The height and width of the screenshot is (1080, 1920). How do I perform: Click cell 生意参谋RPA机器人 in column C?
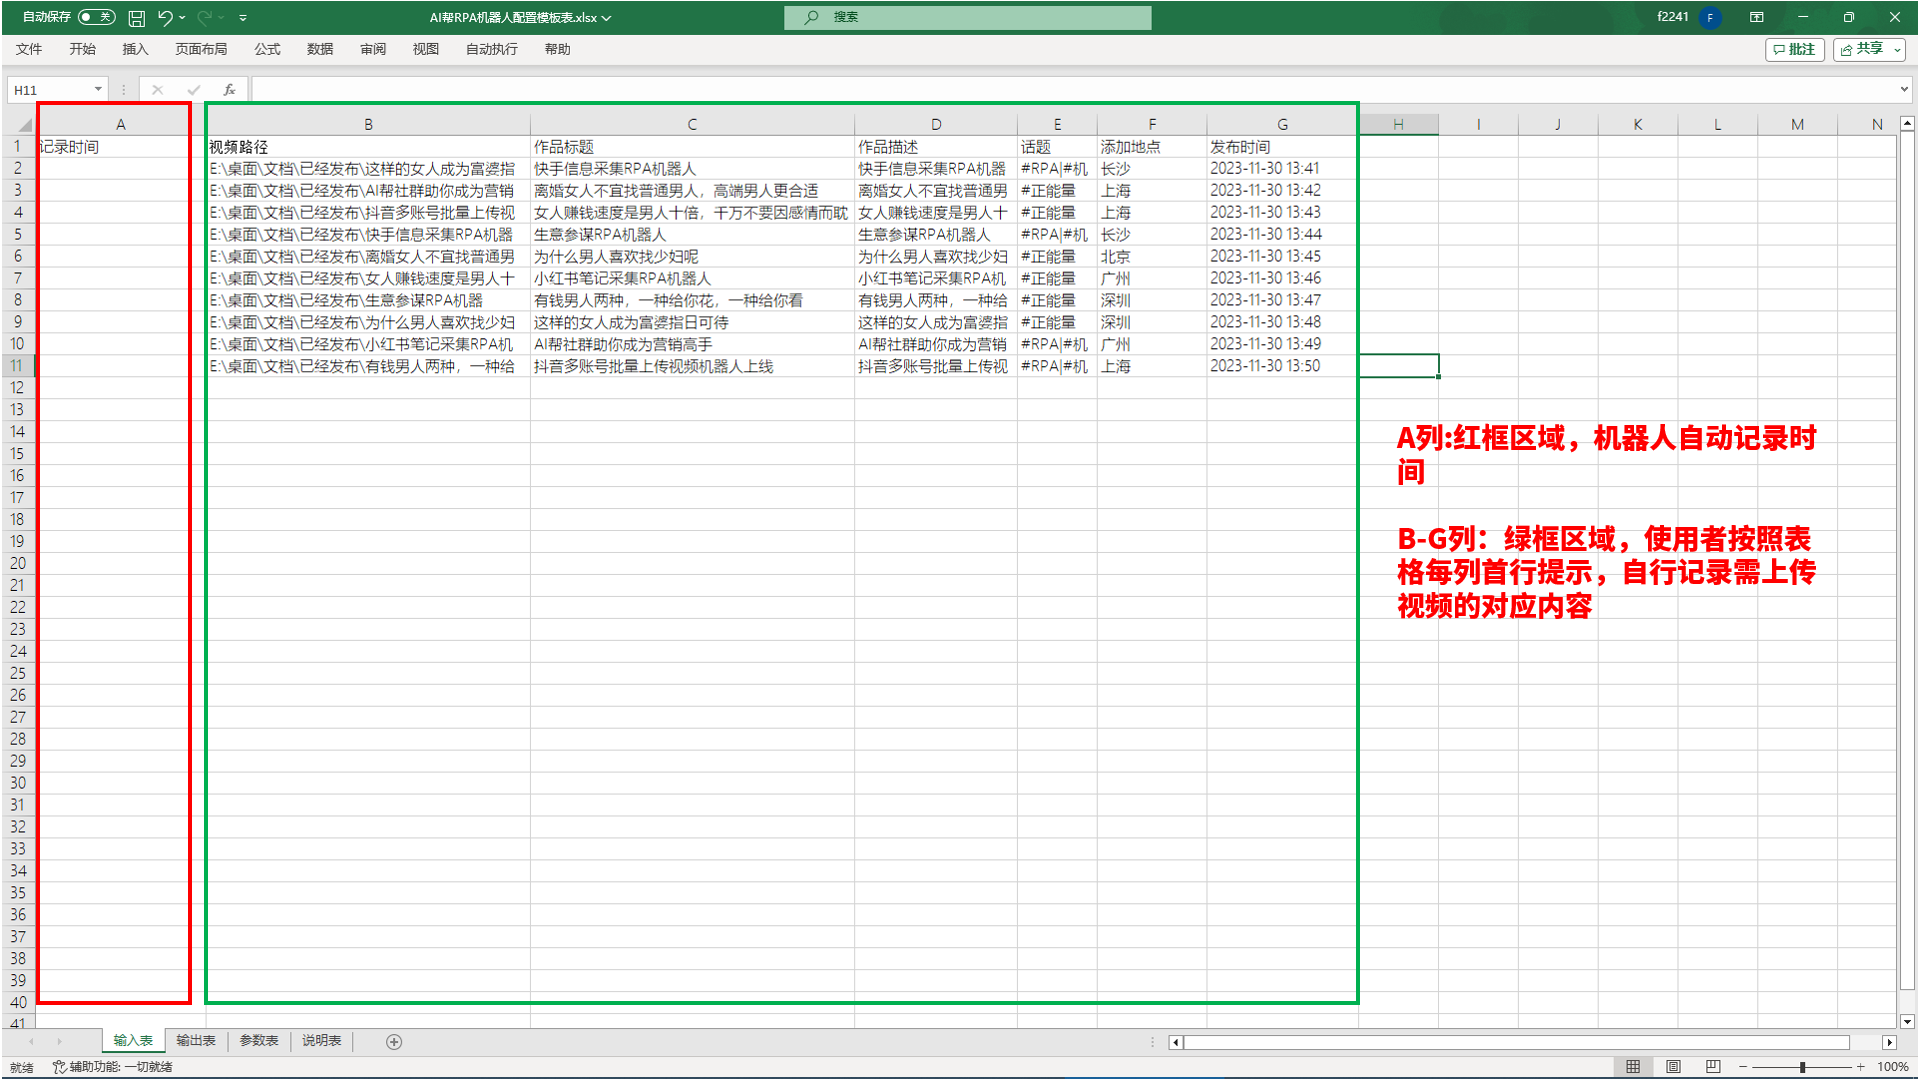click(692, 234)
